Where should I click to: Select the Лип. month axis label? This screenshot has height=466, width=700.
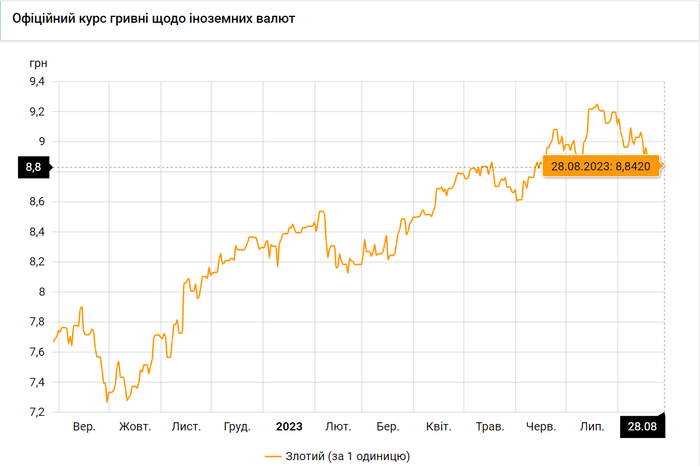[592, 427]
